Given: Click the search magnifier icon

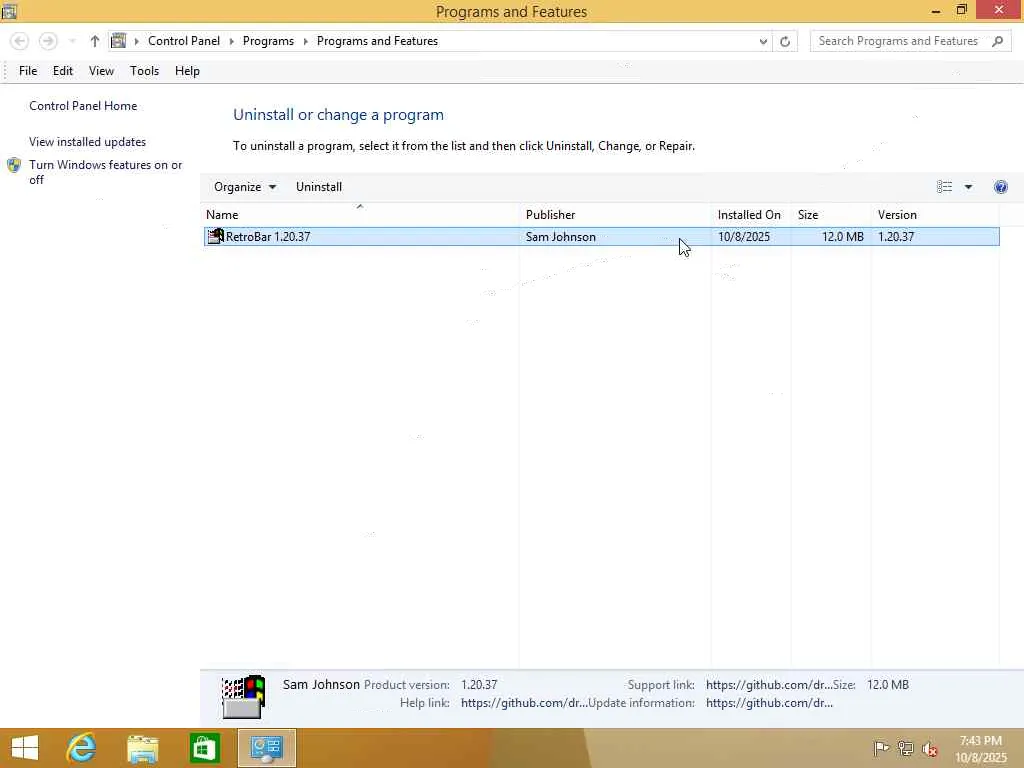Looking at the screenshot, I should click(x=997, y=41).
